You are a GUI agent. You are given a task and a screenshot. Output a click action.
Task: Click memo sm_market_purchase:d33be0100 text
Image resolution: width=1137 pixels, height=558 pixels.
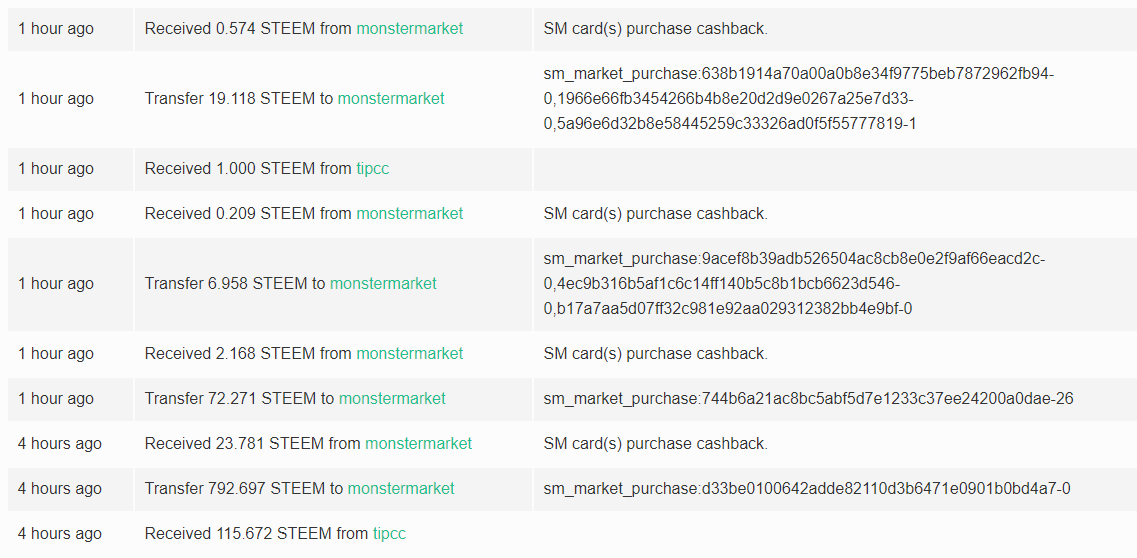807,488
